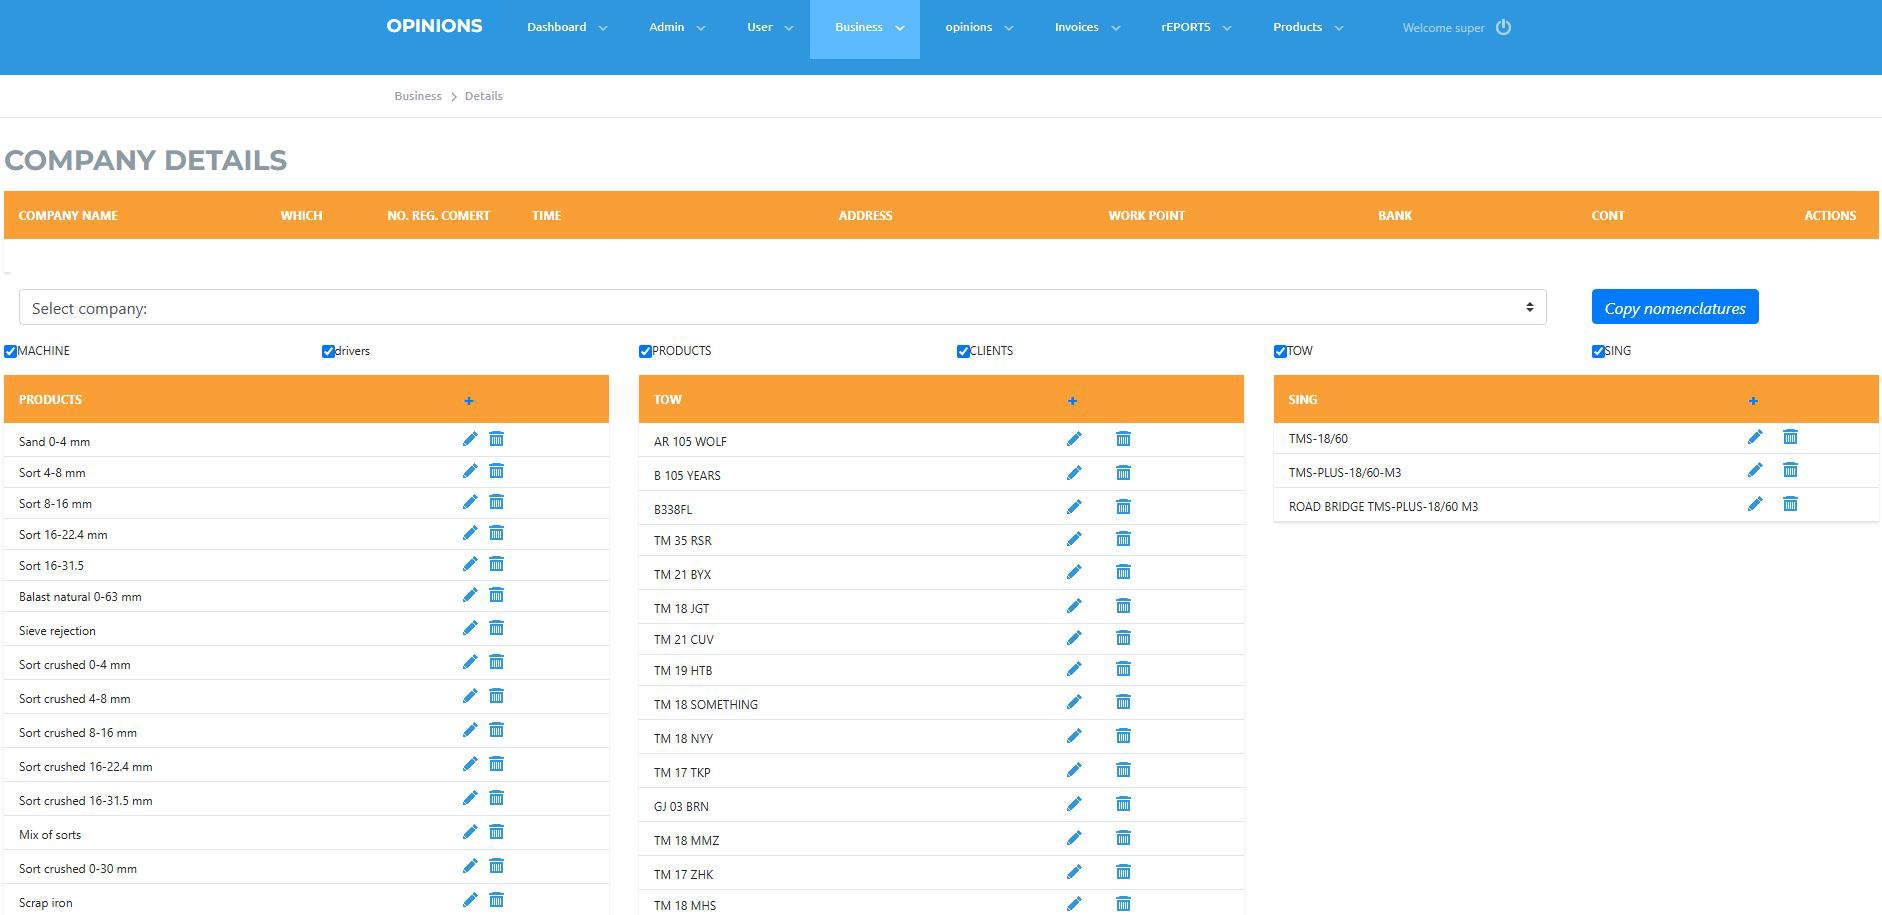Image resolution: width=1882 pixels, height=915 pixels.
Task: Open the Select company dropdown
Action: 782,308
